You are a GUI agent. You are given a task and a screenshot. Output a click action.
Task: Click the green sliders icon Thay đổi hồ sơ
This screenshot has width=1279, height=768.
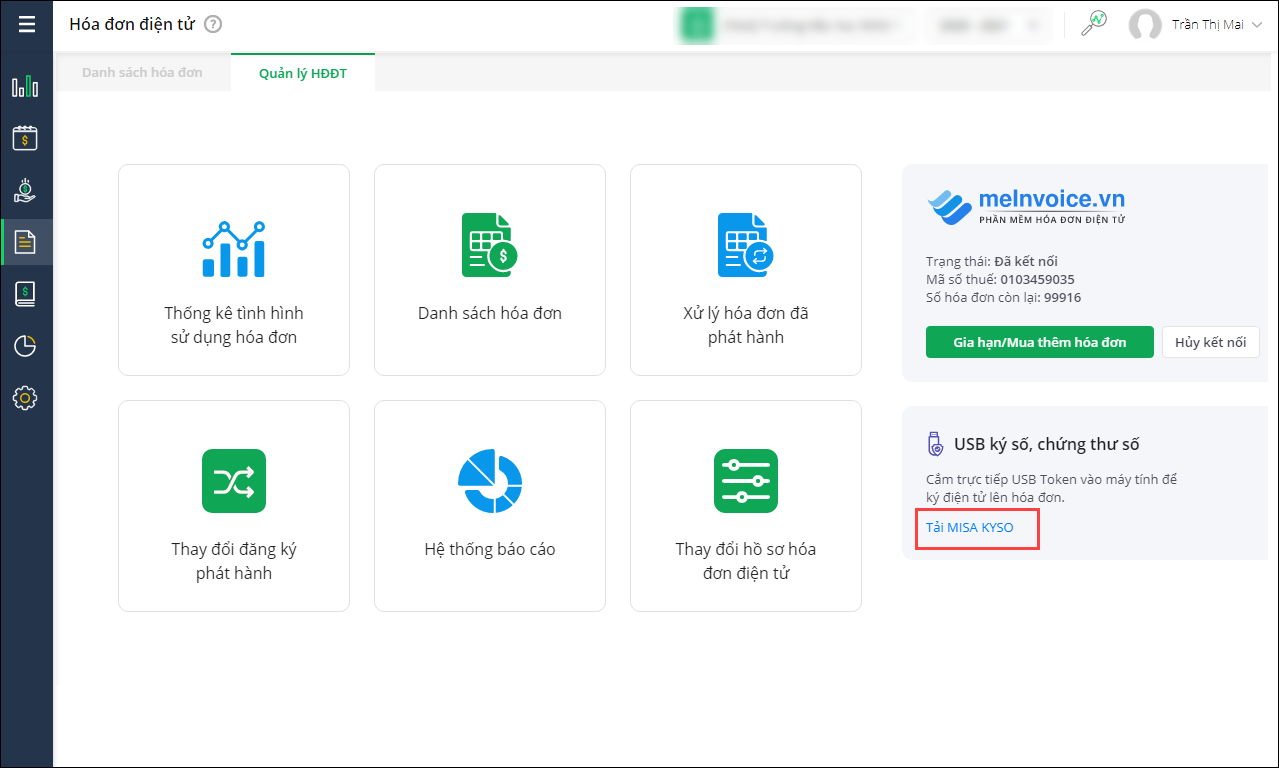[746, 481]
